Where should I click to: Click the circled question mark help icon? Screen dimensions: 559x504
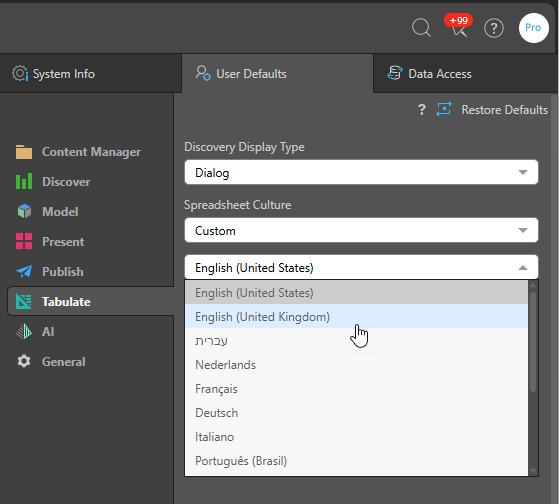[x=494, y=28]
